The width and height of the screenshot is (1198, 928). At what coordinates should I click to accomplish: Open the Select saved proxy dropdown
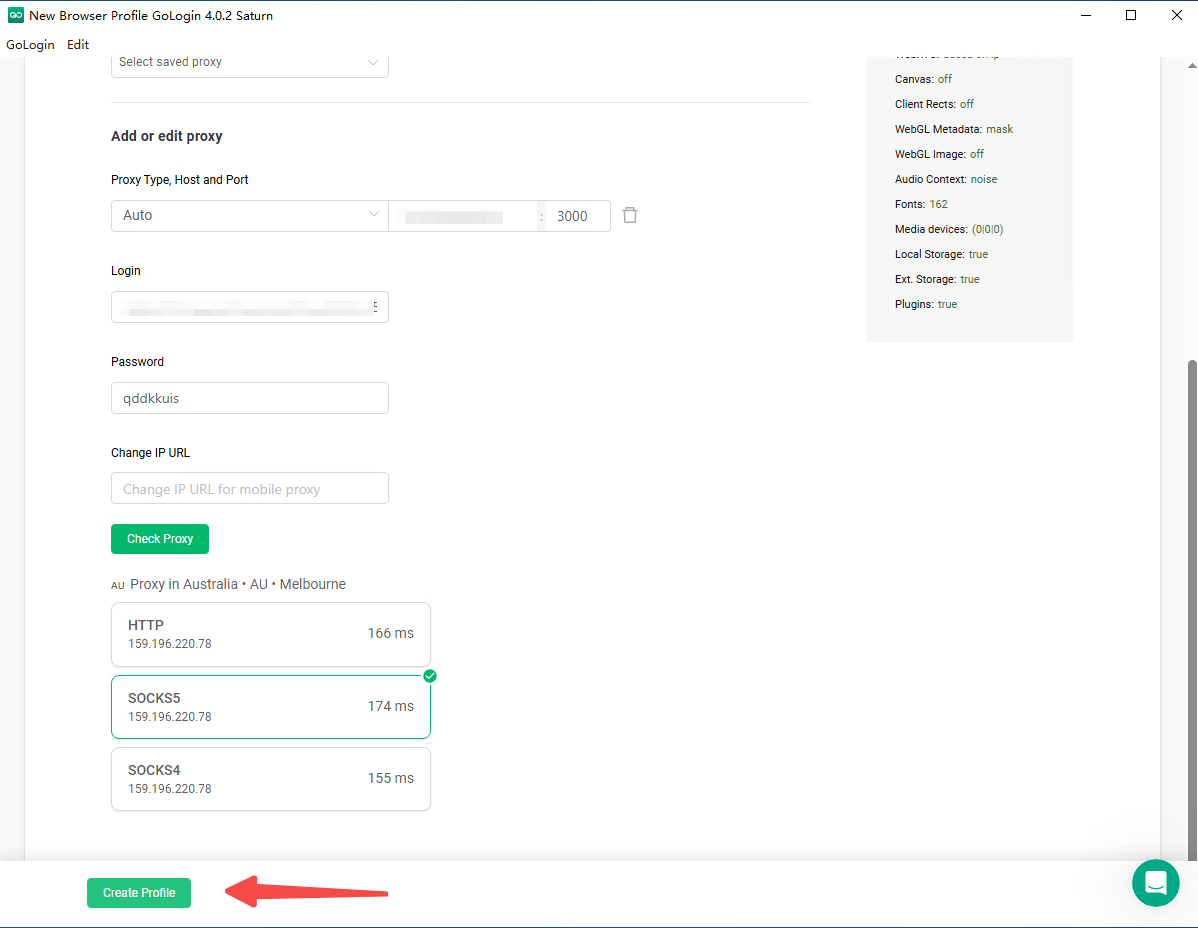pyautogui.click(x=249, y=62)
